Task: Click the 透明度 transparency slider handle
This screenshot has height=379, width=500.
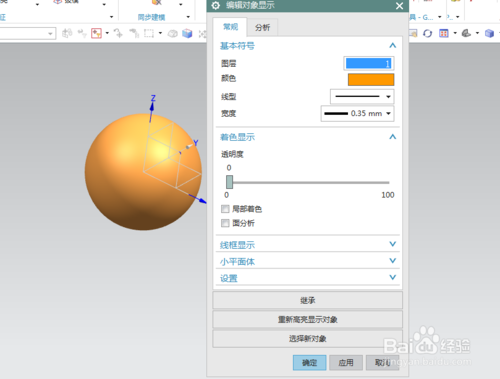Action: coord(229,182)
